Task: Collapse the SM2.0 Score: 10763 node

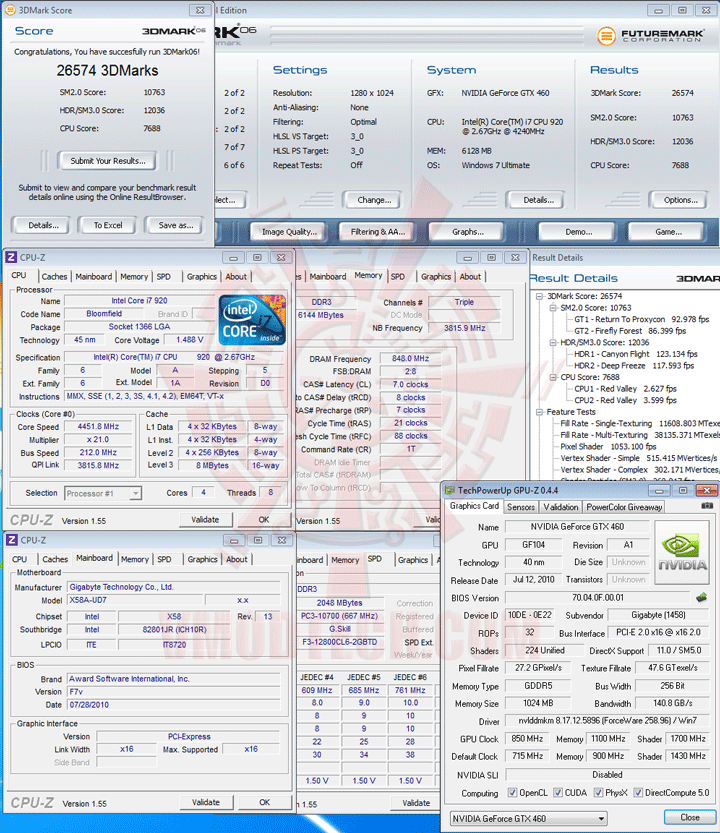Action: [x=553, y=308]
